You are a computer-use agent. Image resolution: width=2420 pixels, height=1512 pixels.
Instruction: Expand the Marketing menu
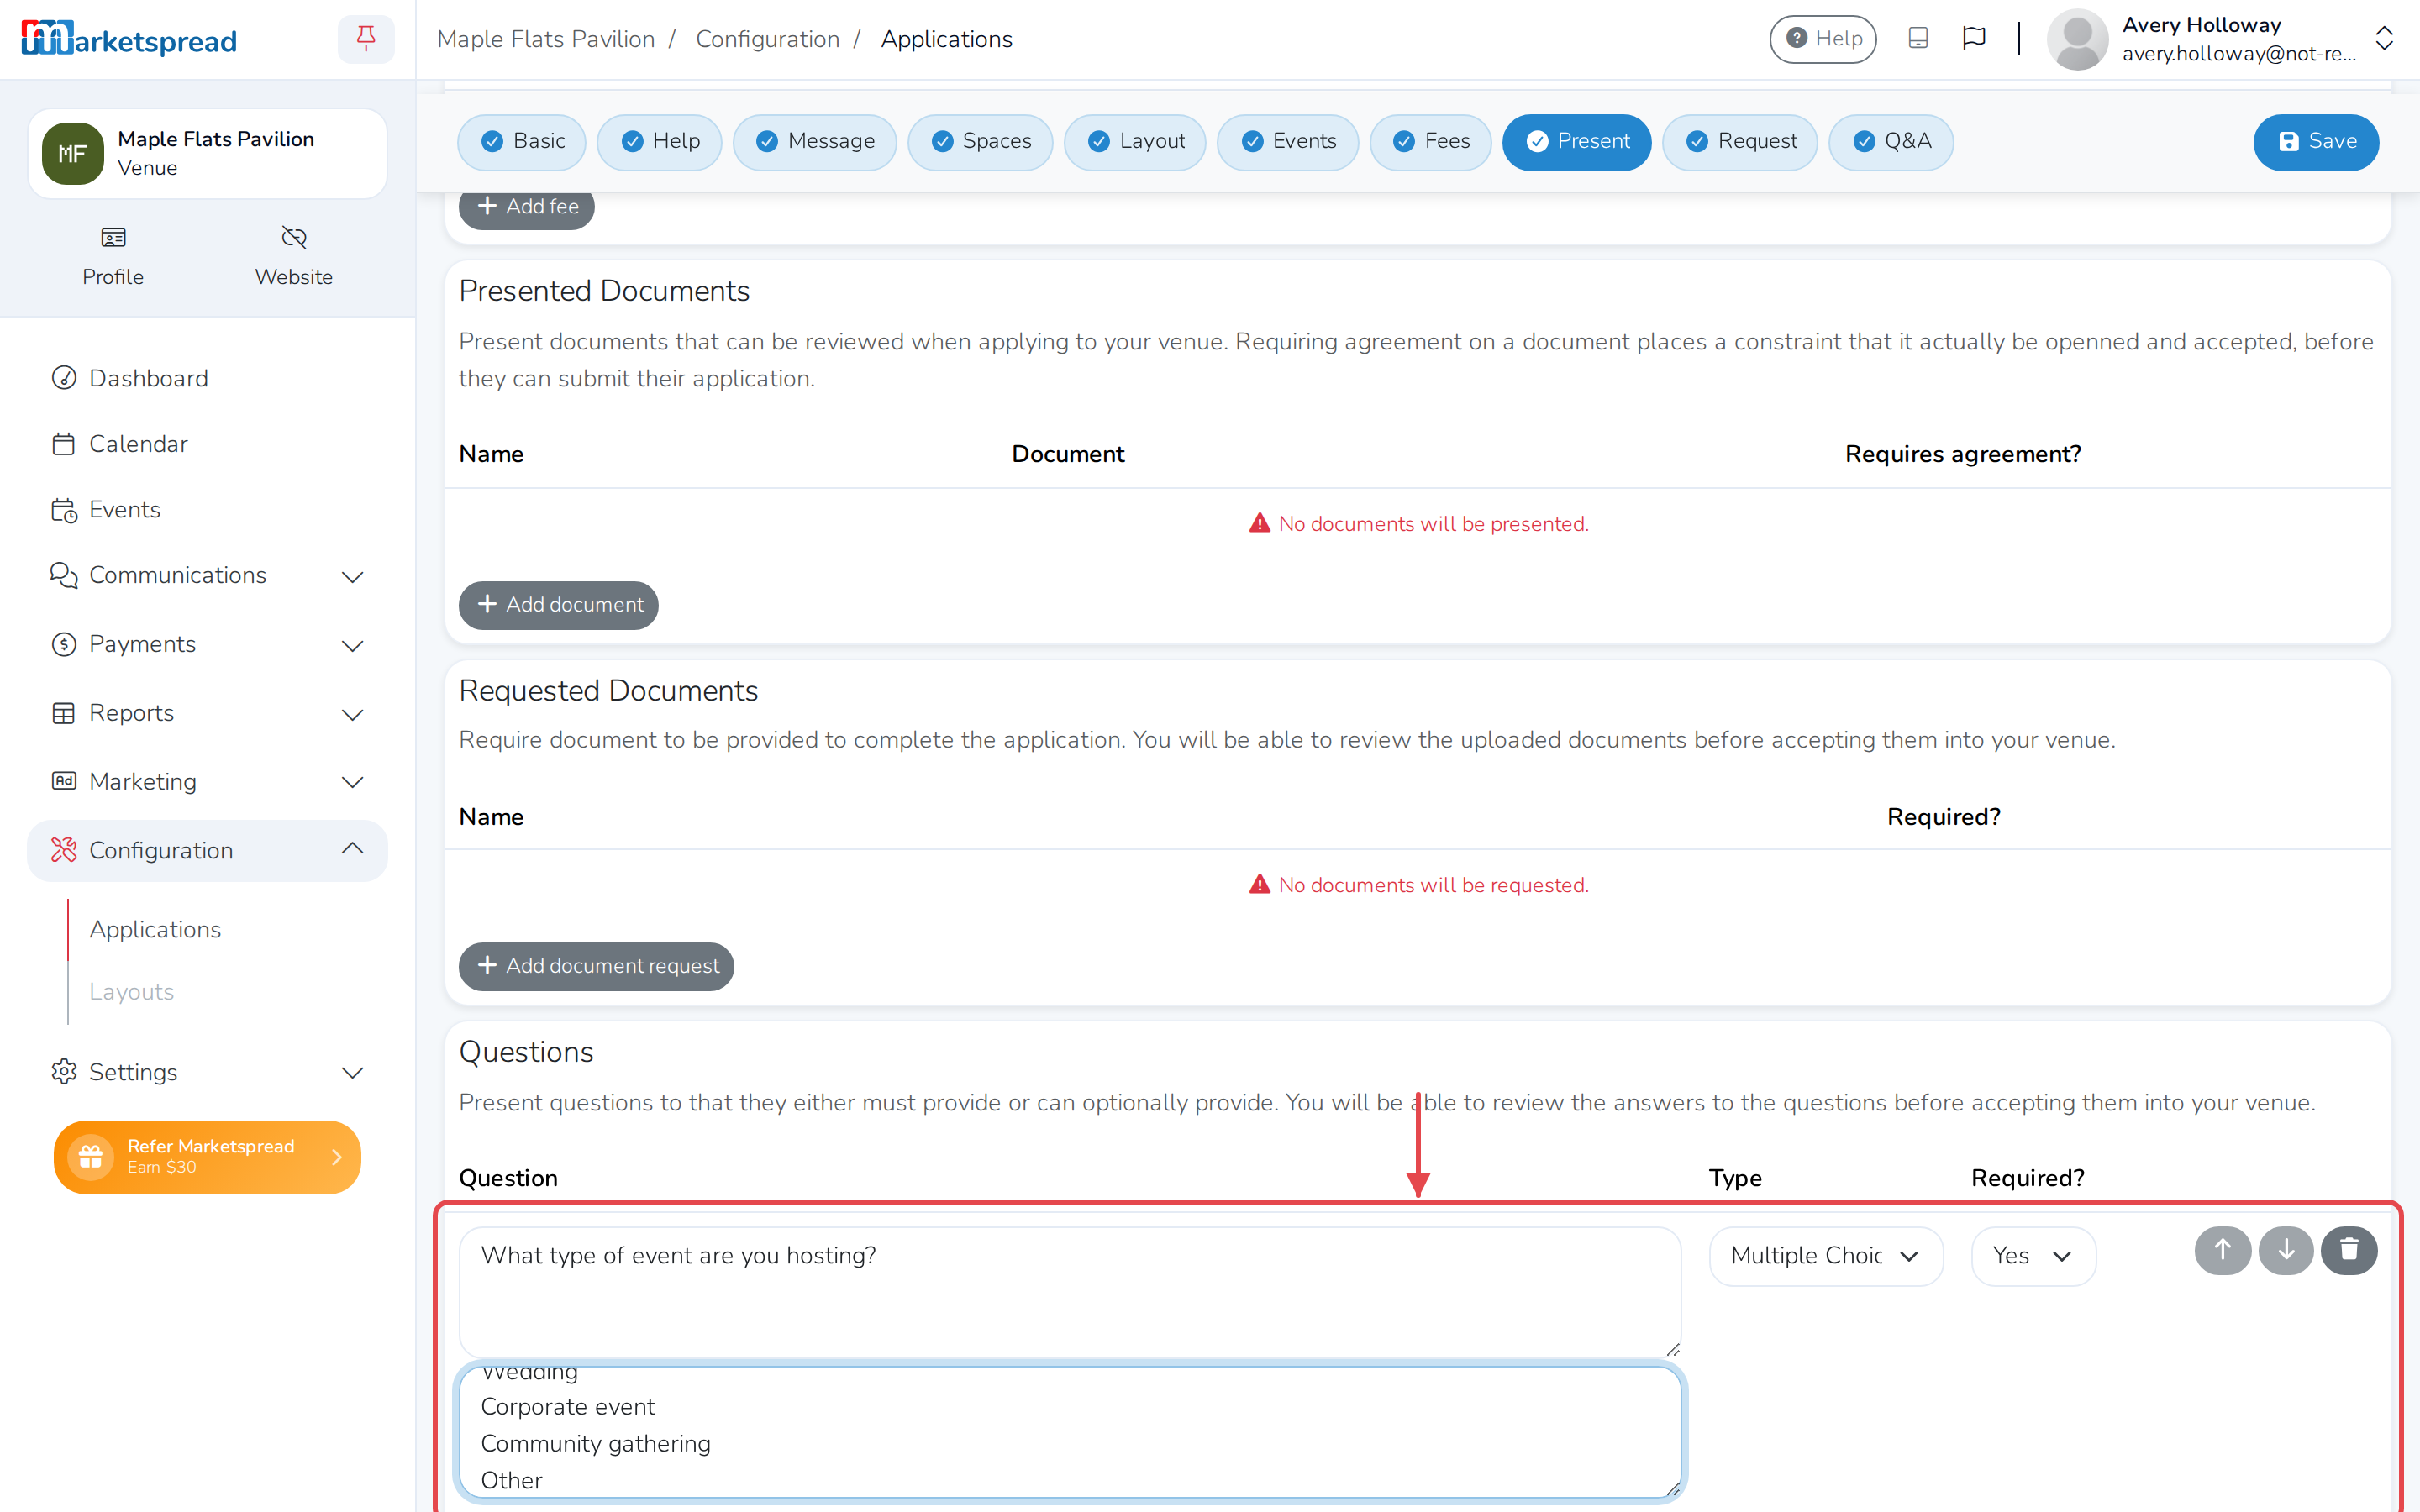coord(207,781)
